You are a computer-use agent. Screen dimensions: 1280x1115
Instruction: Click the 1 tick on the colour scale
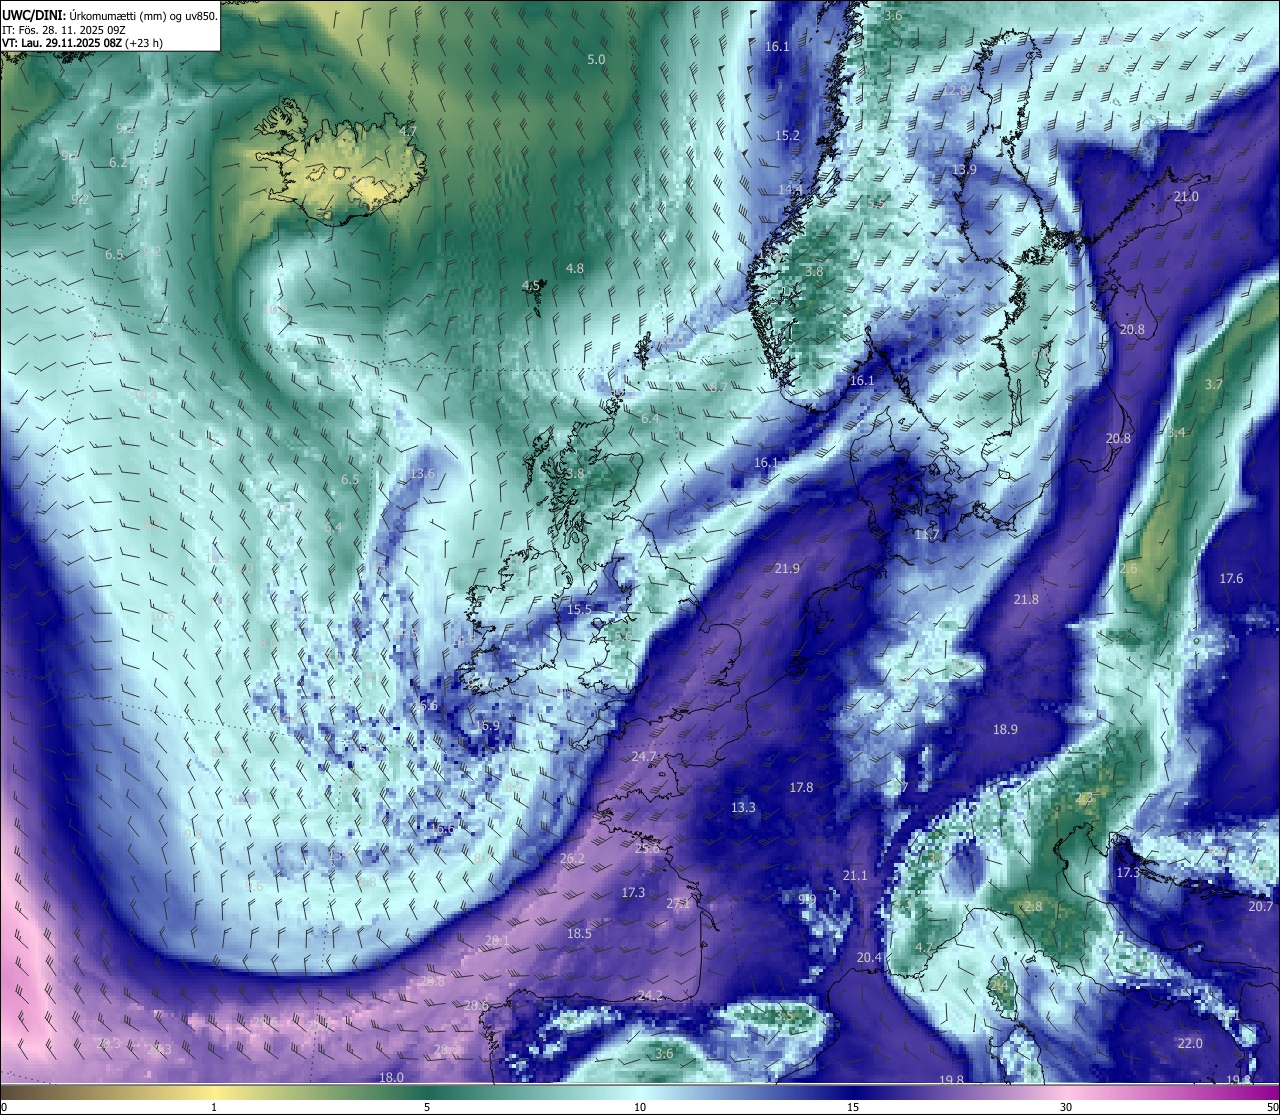pos(214,1106)
